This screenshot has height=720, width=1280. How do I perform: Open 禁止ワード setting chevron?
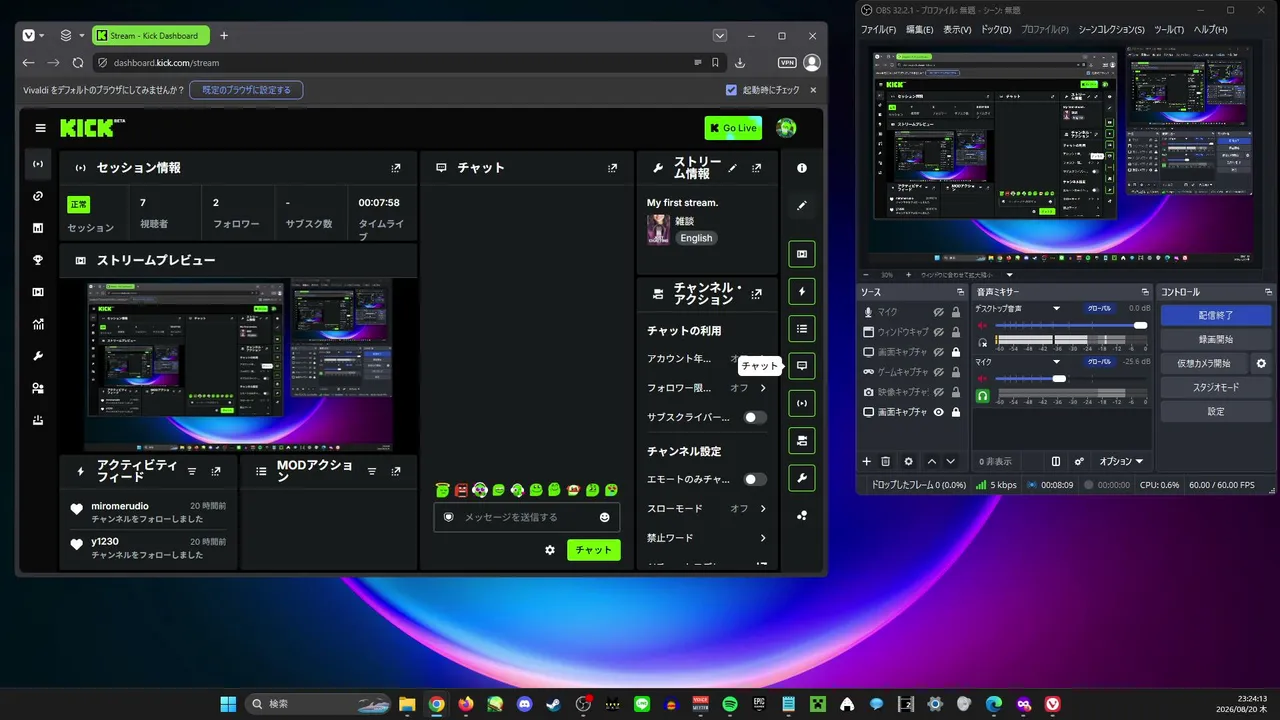tap(763, 538)
